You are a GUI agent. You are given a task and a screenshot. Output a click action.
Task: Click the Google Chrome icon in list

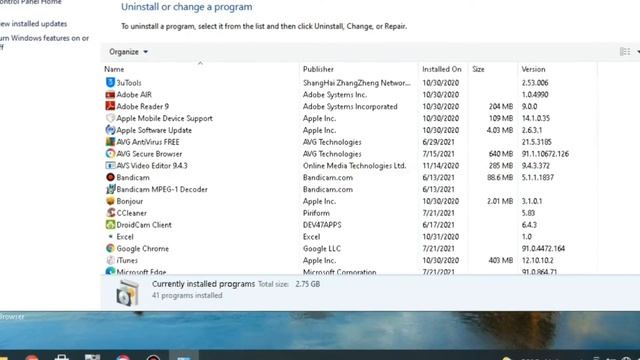click(x=110, y=248)
